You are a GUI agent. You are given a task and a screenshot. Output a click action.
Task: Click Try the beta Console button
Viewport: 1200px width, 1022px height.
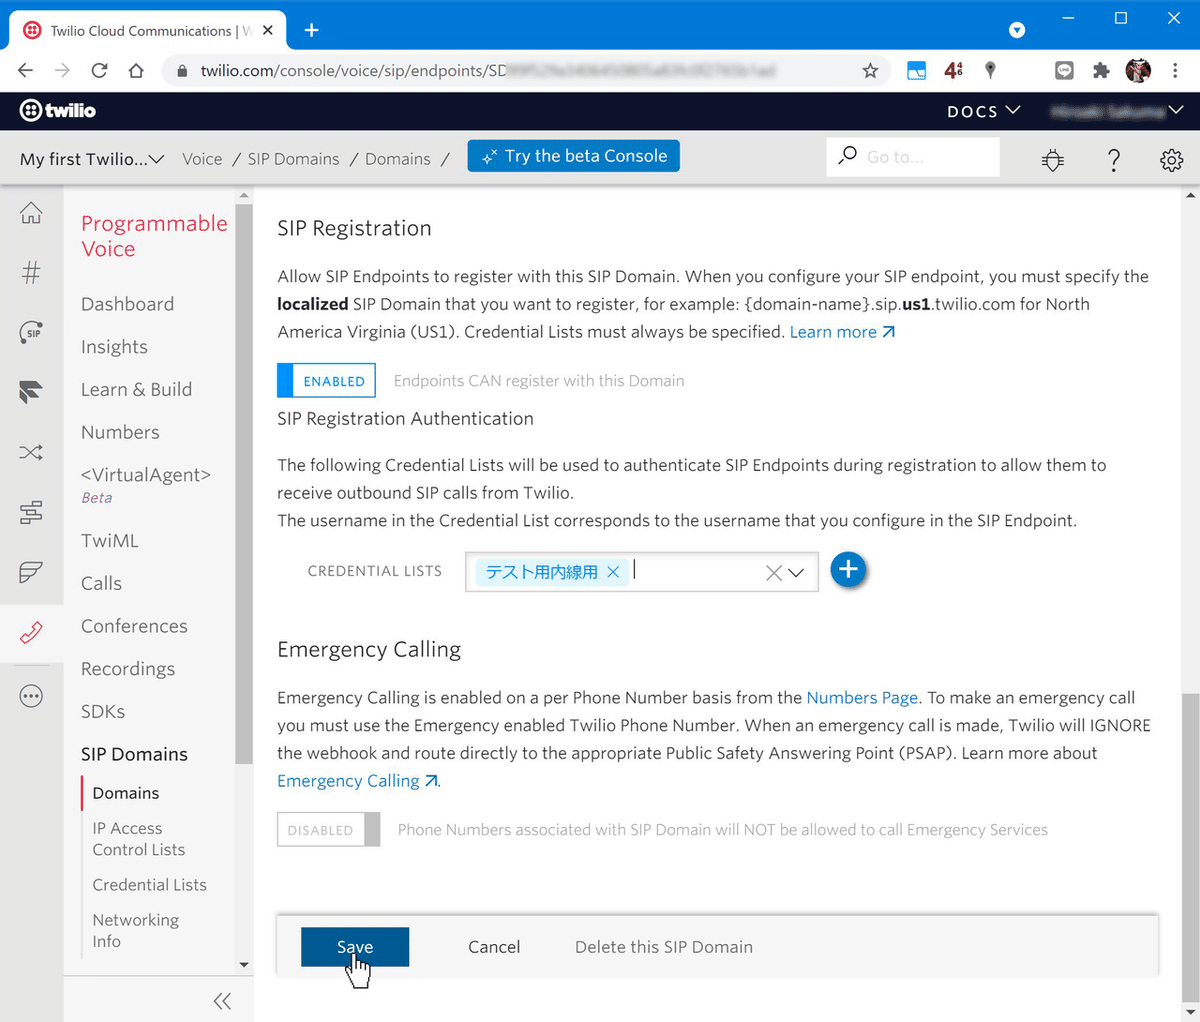(573, 156)
